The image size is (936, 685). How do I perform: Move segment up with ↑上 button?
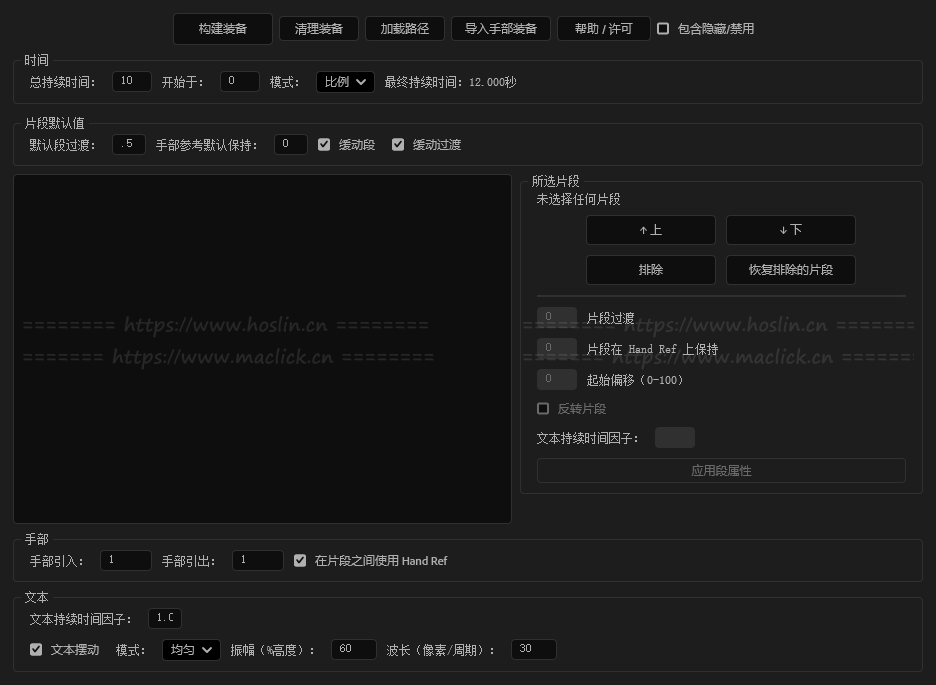[651, 230]
